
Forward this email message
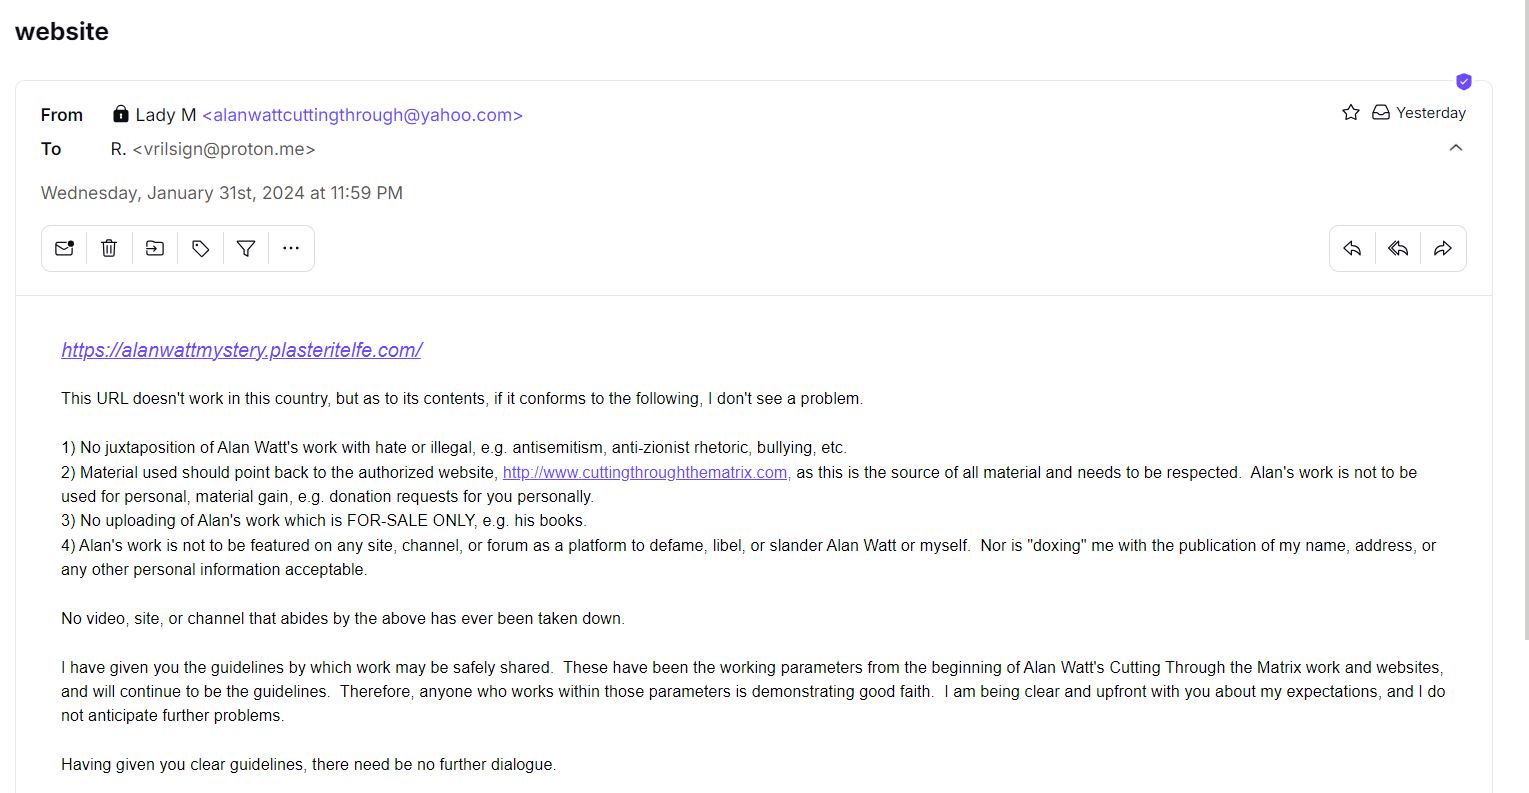(x=1443, y=248)
